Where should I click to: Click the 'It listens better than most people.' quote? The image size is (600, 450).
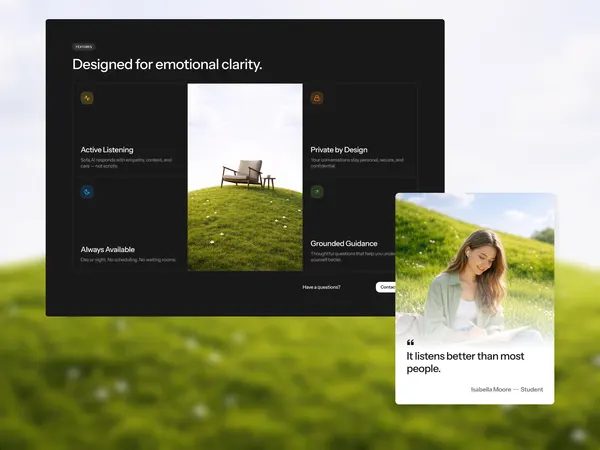point(465,362)
